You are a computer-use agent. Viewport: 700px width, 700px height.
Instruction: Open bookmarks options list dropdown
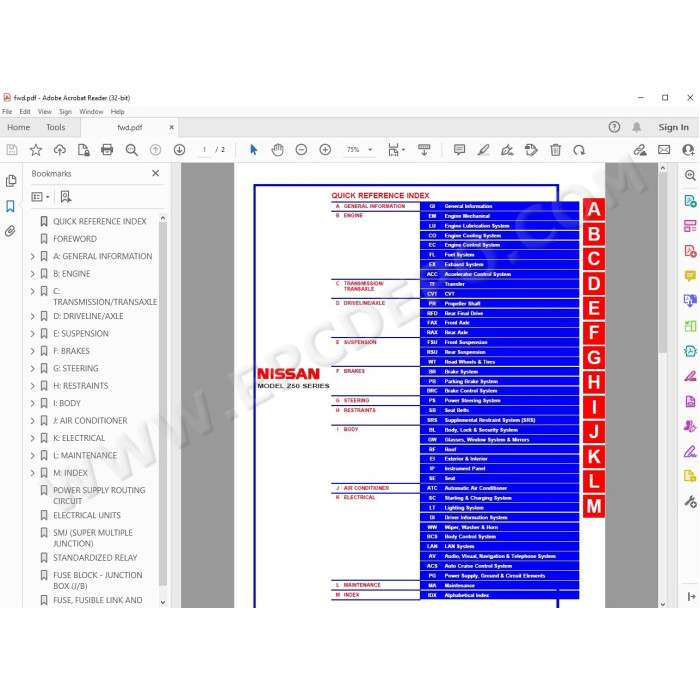point(40,197)
